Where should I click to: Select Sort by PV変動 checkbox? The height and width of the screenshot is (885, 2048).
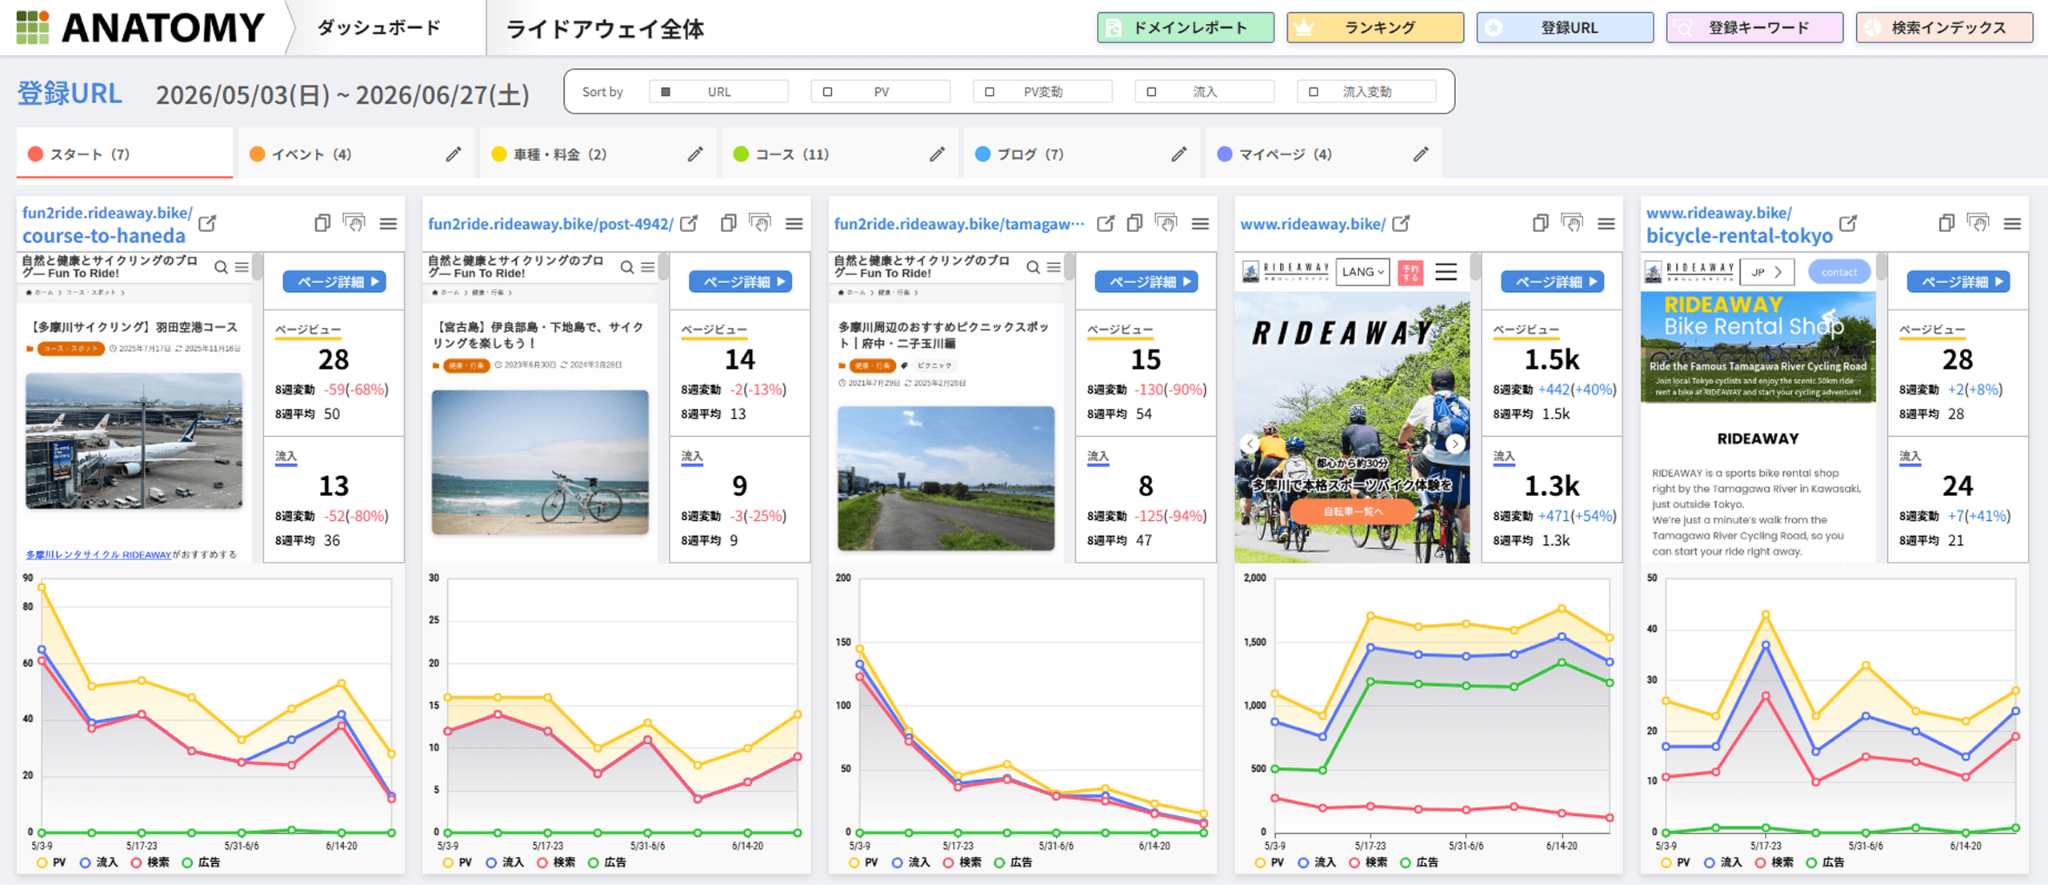(990, 92)
